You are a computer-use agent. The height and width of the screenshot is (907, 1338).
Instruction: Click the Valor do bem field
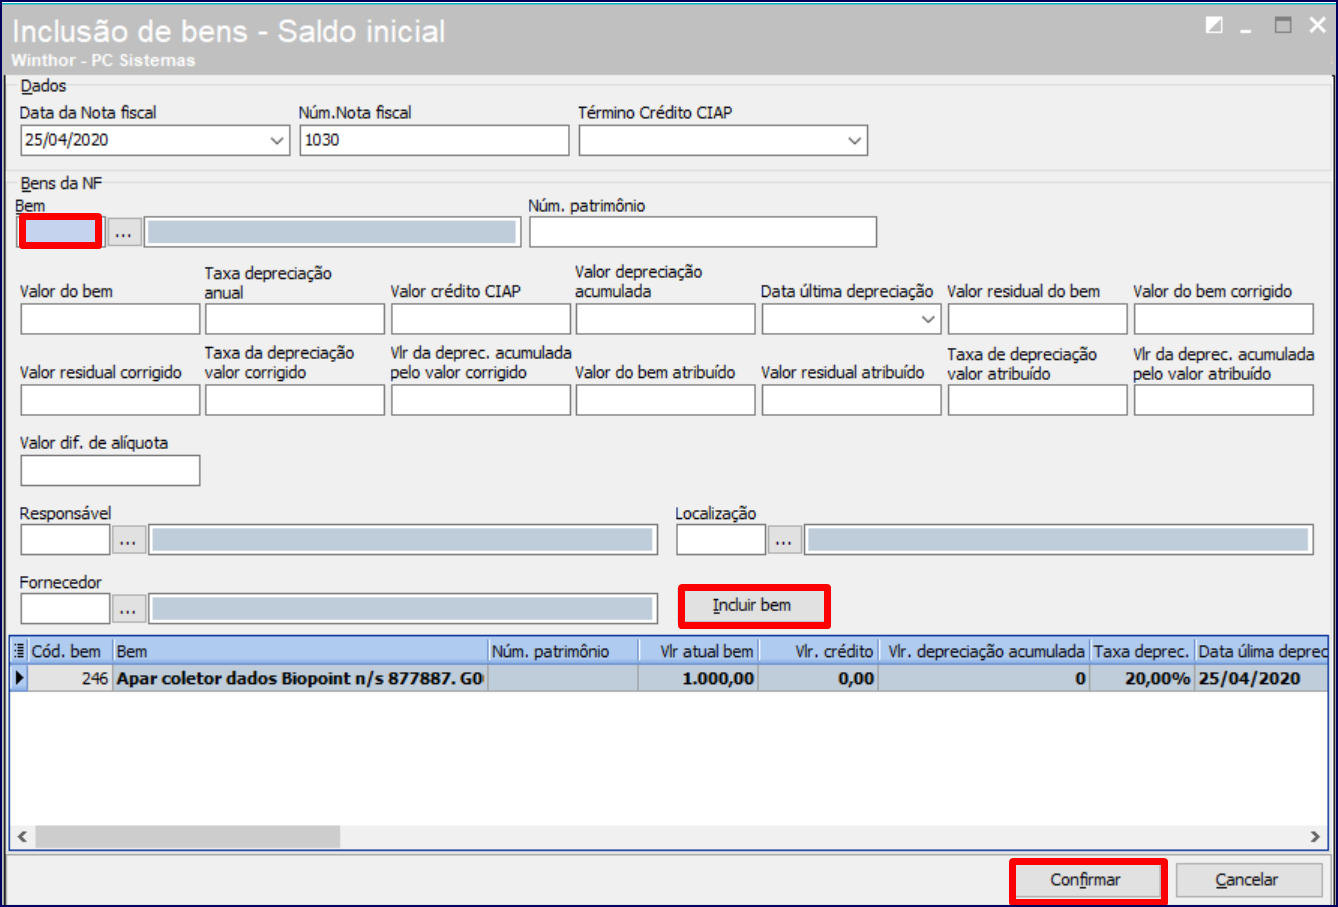pyautogui.click(x=110, y=319)
